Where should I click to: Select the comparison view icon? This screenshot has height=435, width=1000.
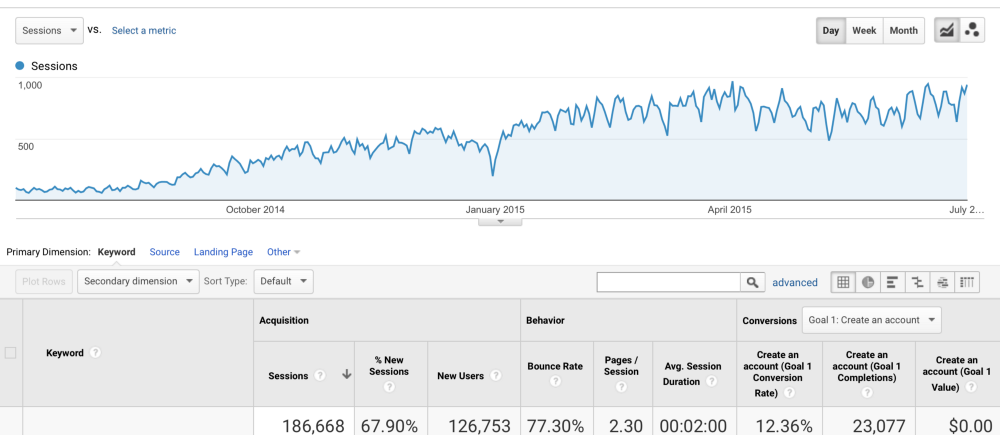point(918,282)
